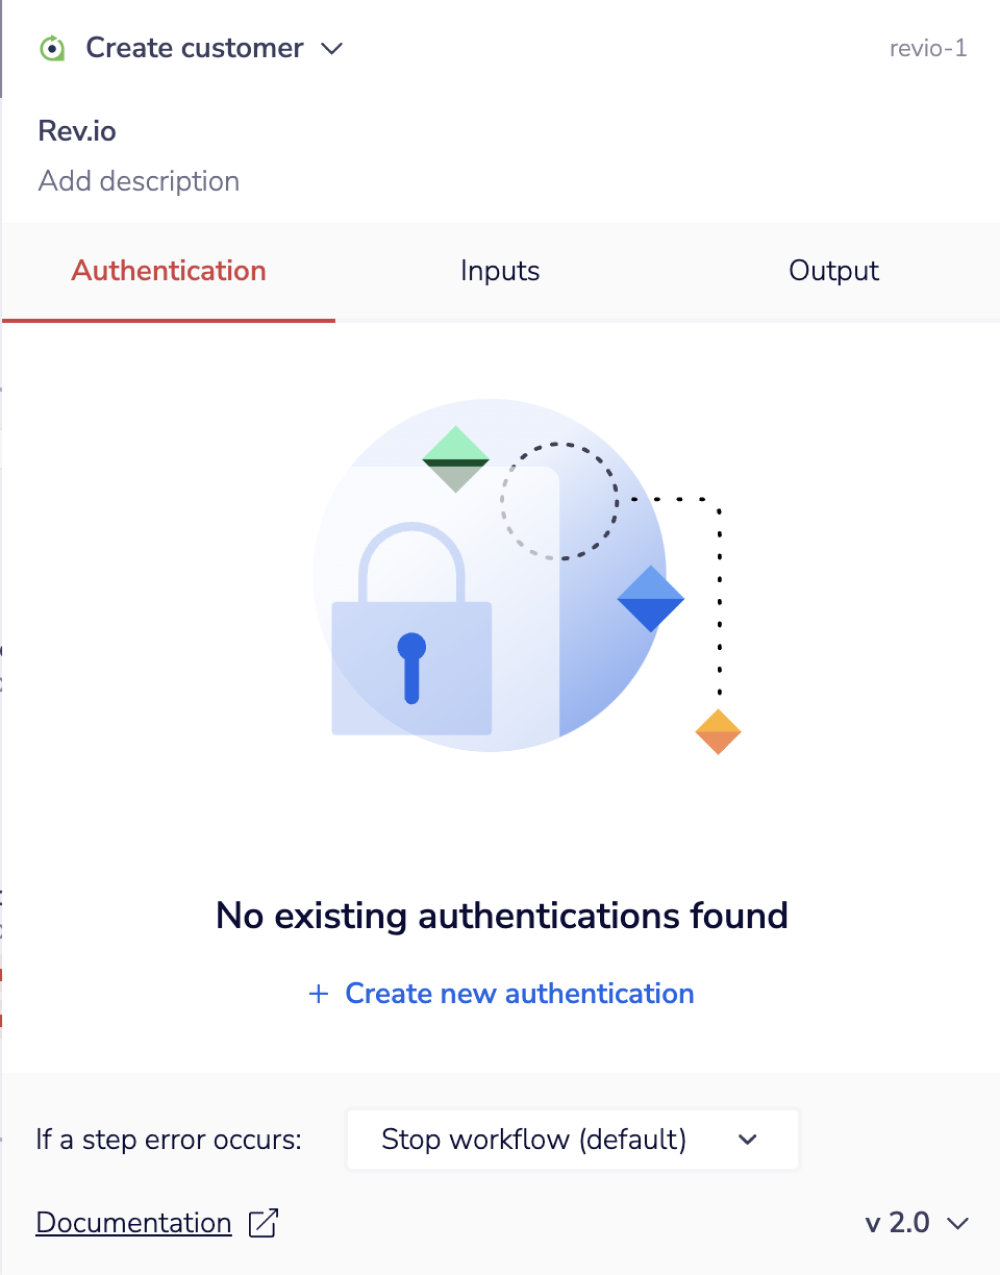Click the Rev.io title text

[76, 130]
